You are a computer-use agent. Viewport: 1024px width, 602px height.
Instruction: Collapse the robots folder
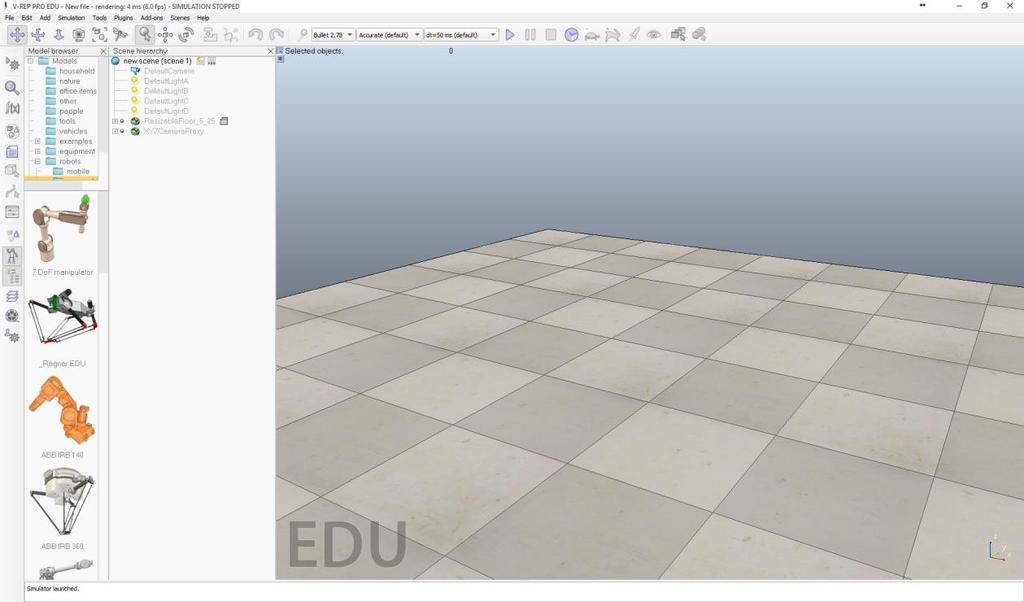click(37, 161)
